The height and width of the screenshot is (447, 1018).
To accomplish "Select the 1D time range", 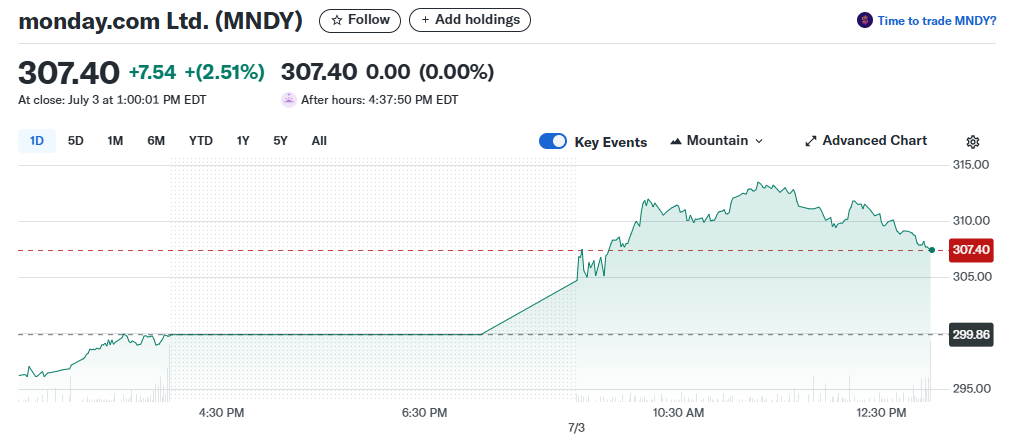I will pos(37,141).
